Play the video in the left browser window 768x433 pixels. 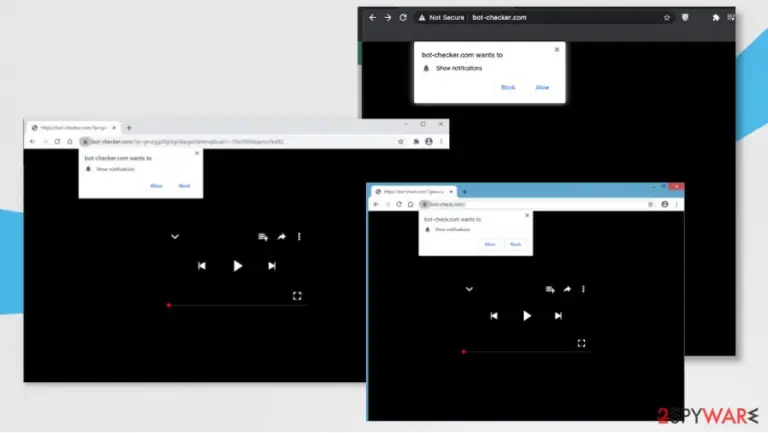pyautogui.click(x=238, y=266)
